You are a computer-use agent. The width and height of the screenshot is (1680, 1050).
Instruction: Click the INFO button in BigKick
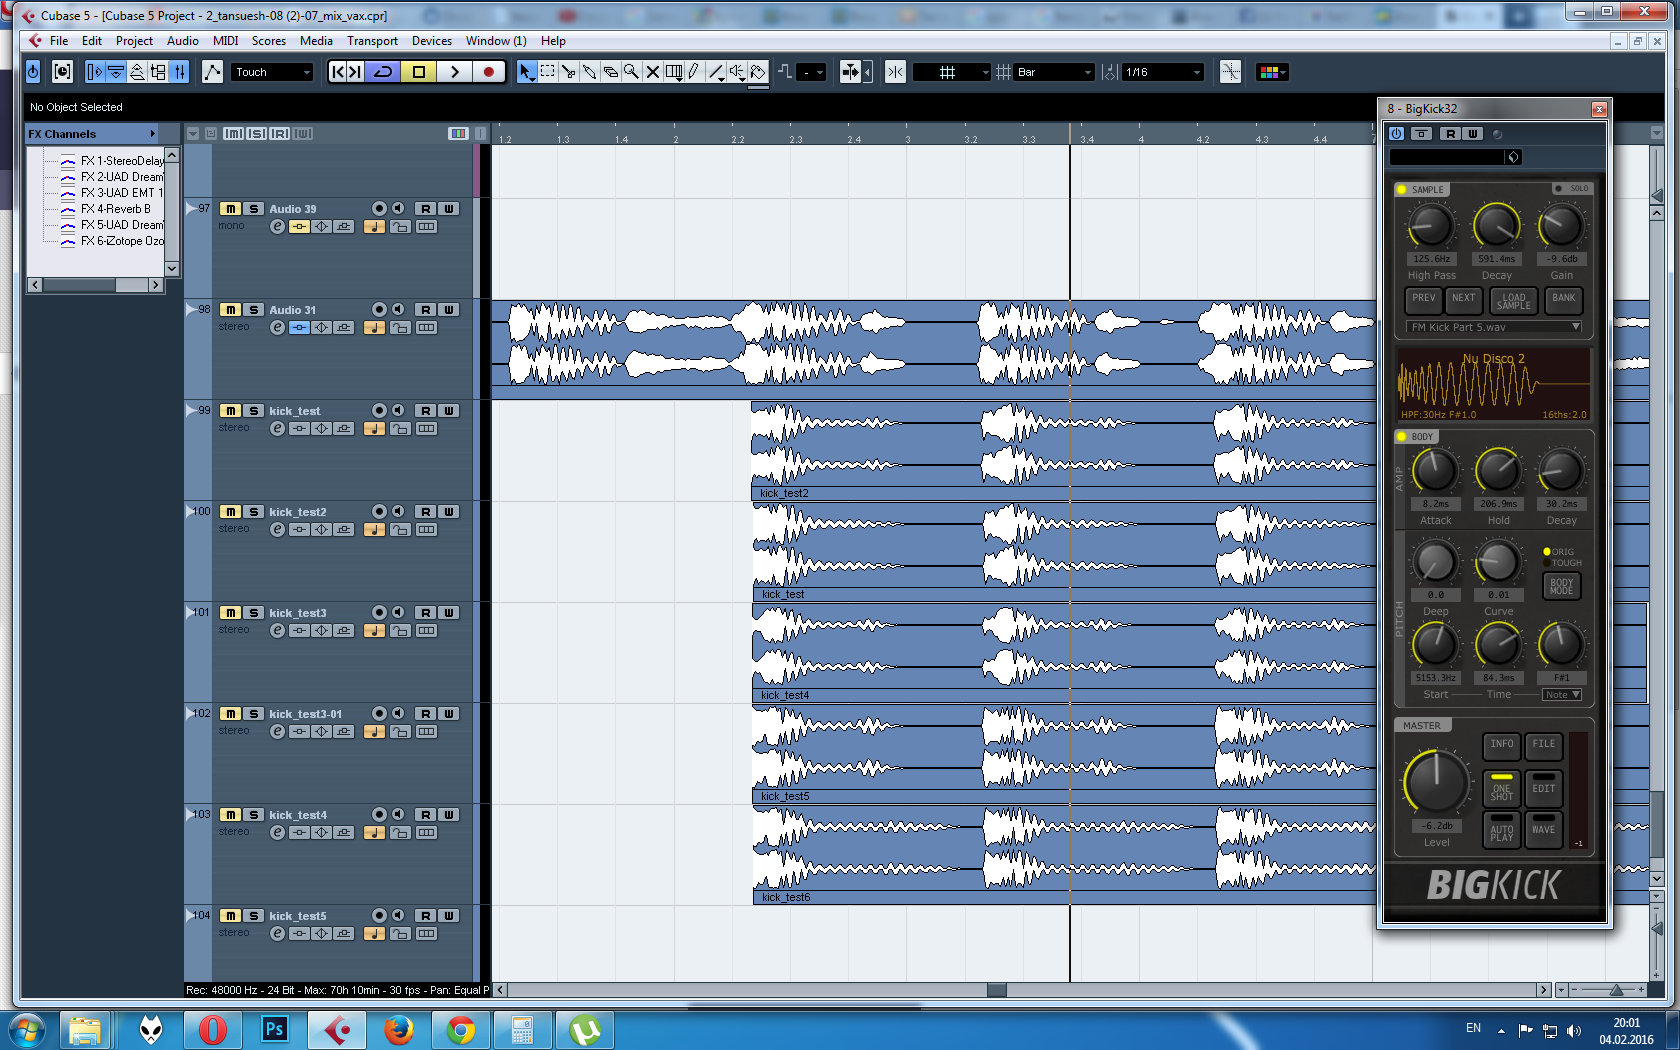pos(1502,745)
